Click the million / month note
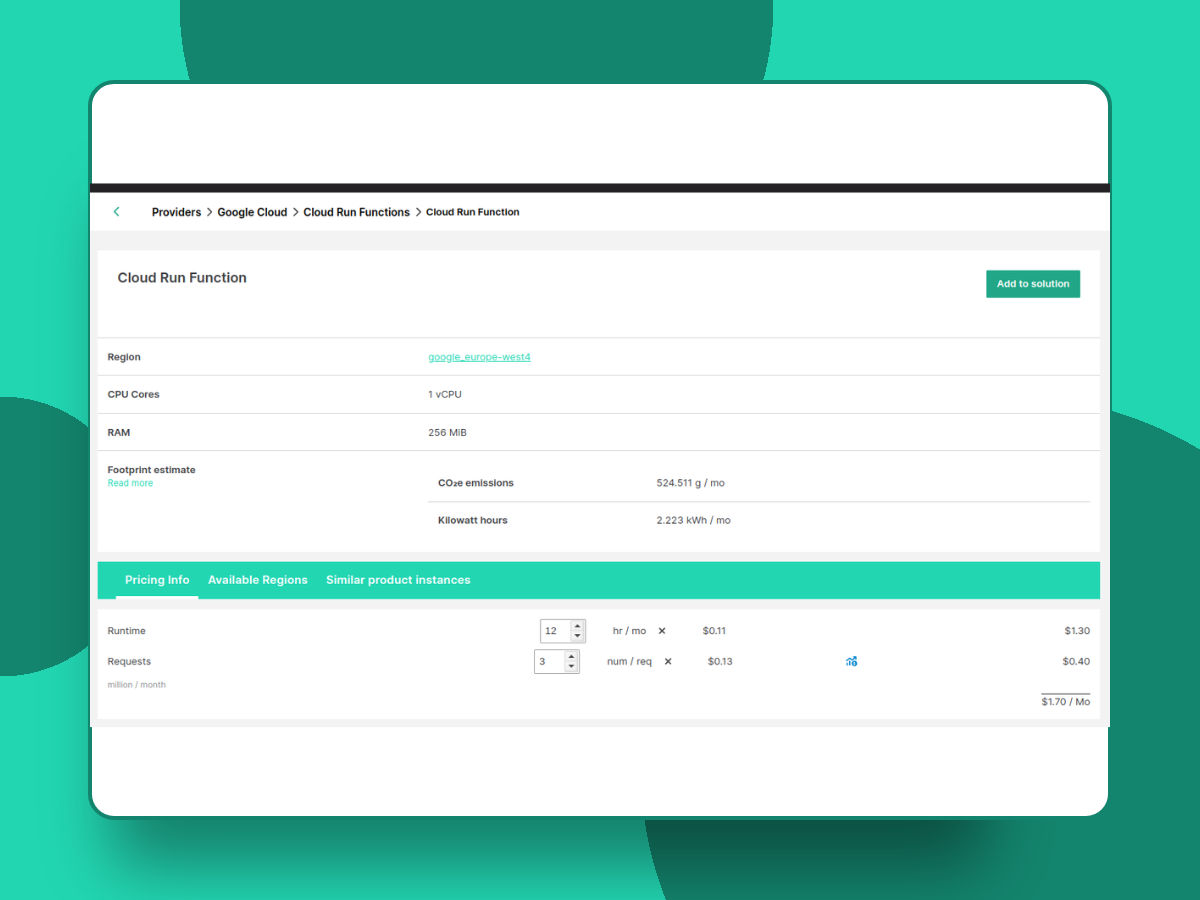 (137, 685)
